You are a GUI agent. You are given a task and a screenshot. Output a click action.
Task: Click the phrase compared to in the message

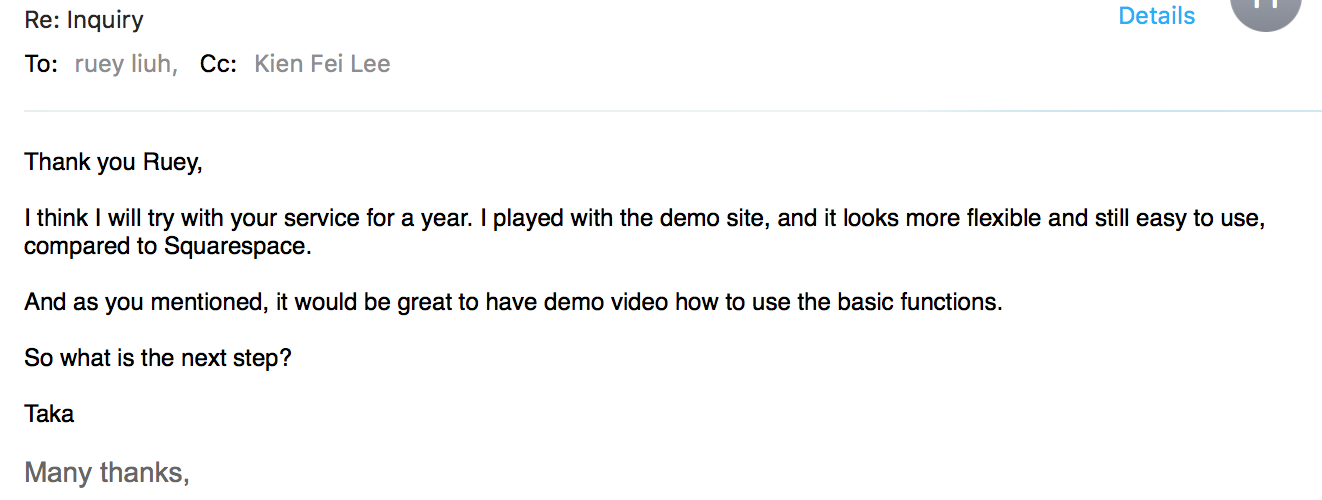tap(92, 246)
